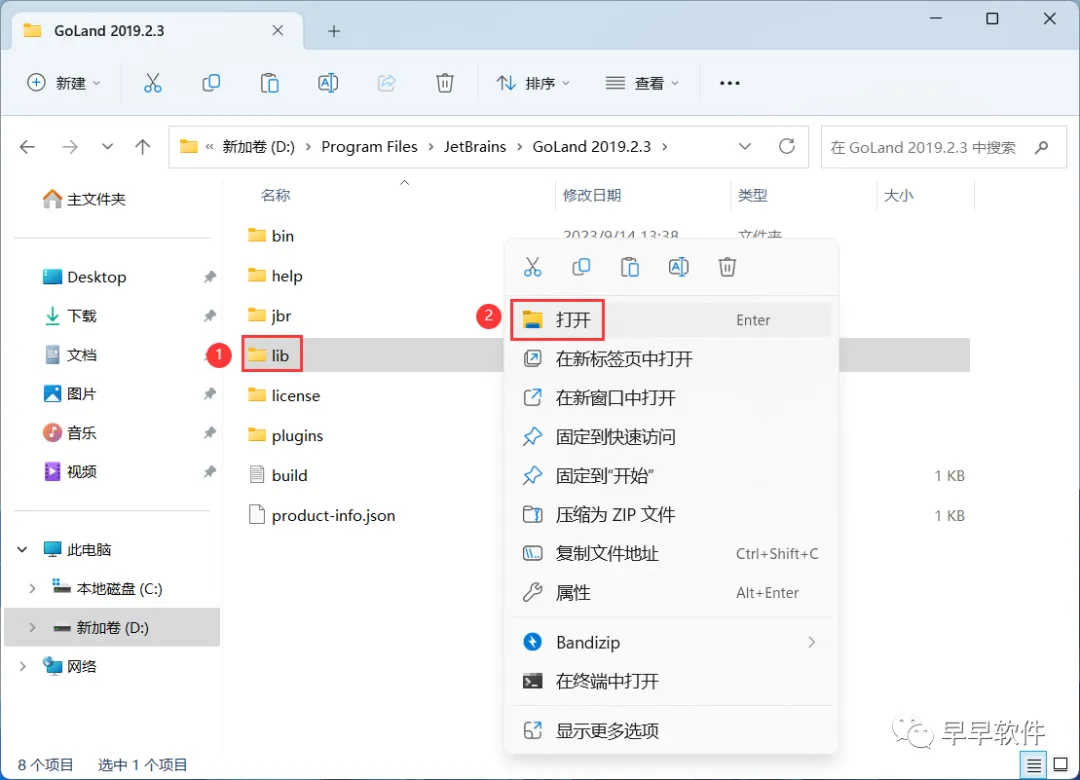Screen dimensions: 1080x780
Task: Click the Cut scissors icon in the context menu
Action: [x=532, y=267]
